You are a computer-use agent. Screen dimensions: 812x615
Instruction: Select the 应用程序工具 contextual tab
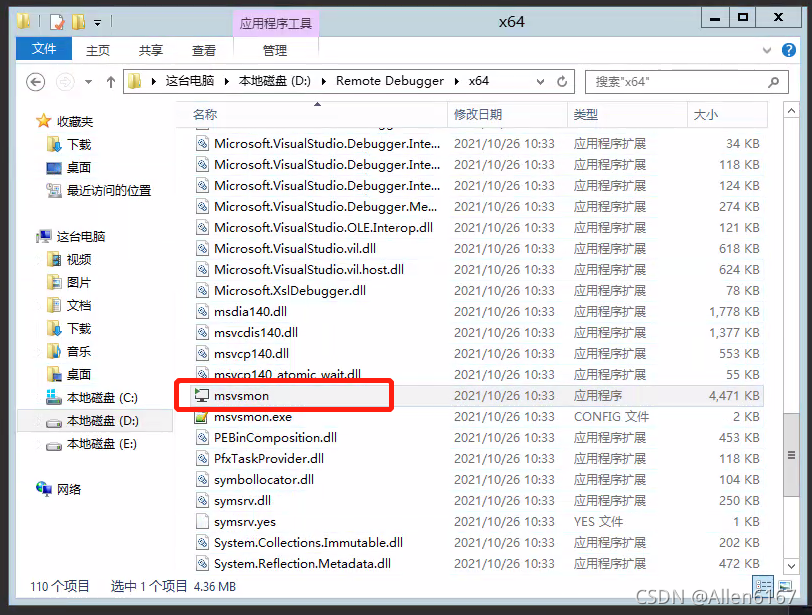pyautogui.click(x=276, y=23)
